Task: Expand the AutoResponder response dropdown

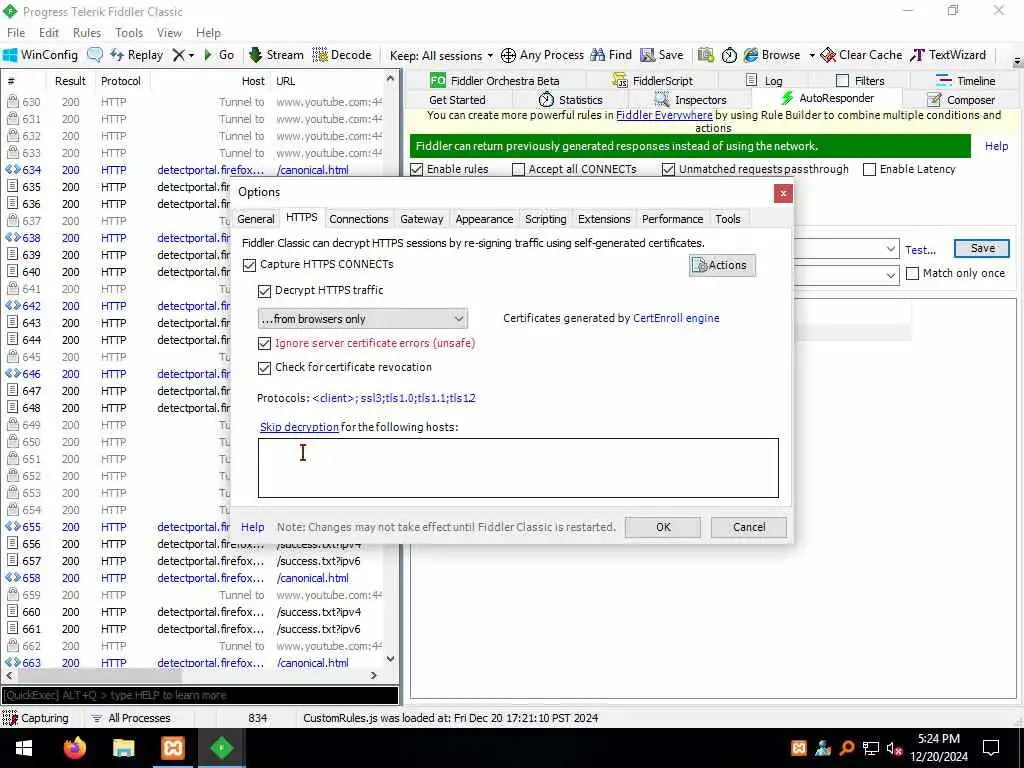Action: pos(891,275)
